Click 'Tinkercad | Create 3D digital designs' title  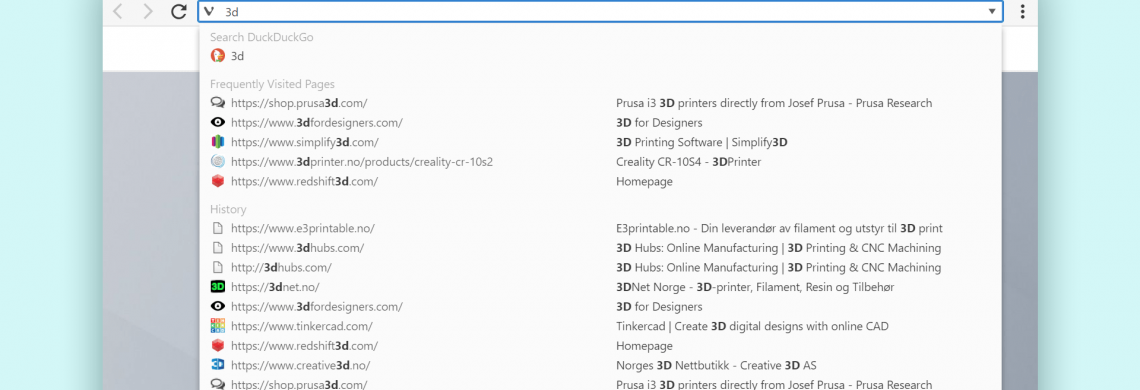click(752, 326)
